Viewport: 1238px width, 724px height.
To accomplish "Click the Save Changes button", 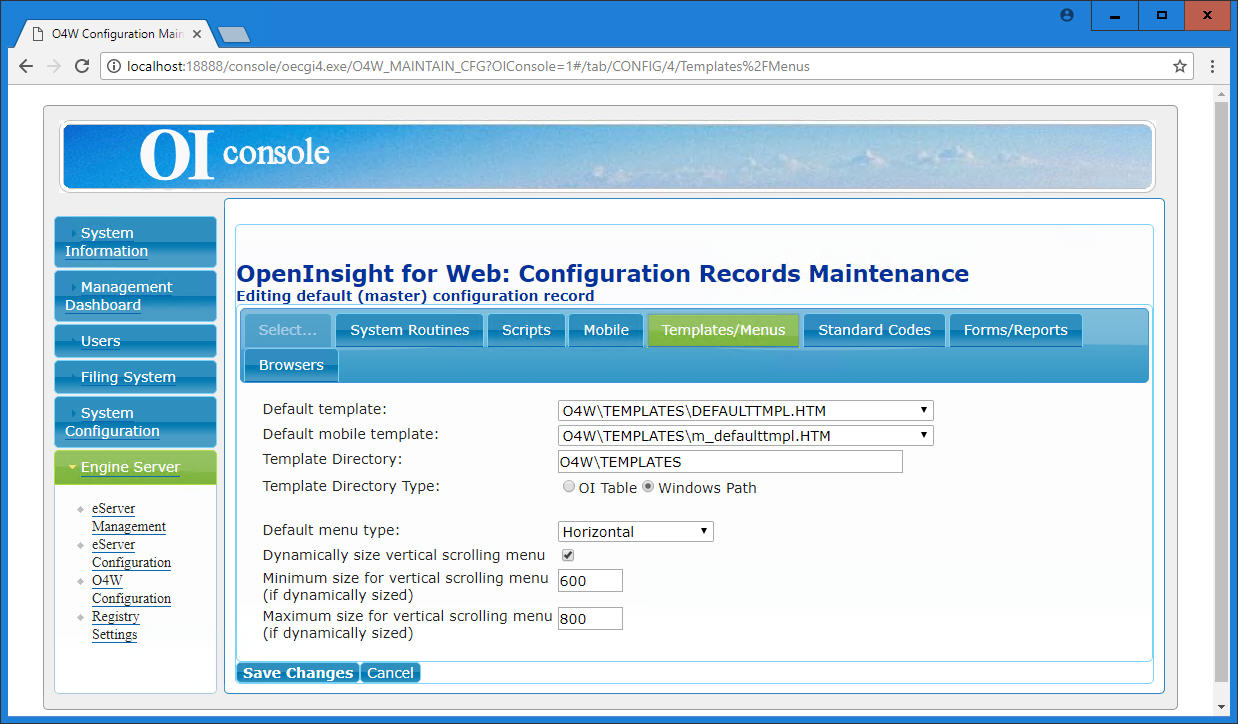I will click(x=298, y=673).
